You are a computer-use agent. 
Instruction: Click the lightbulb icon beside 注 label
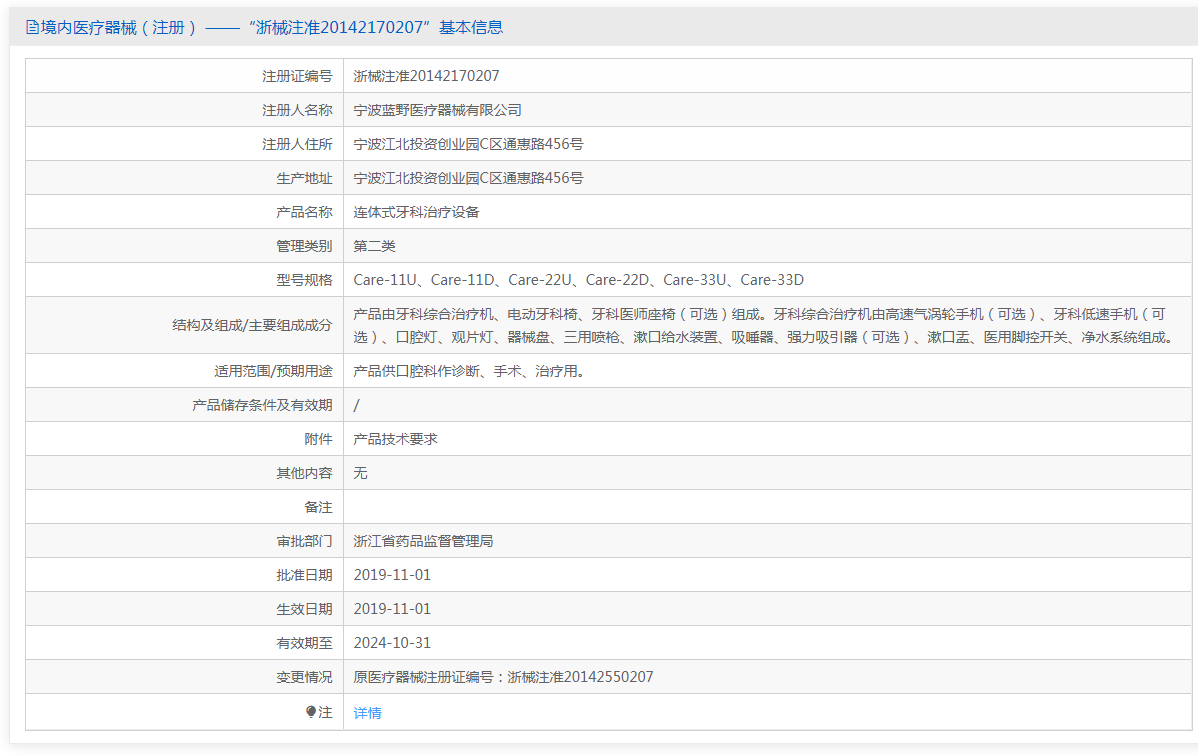[x=311, y=712]
